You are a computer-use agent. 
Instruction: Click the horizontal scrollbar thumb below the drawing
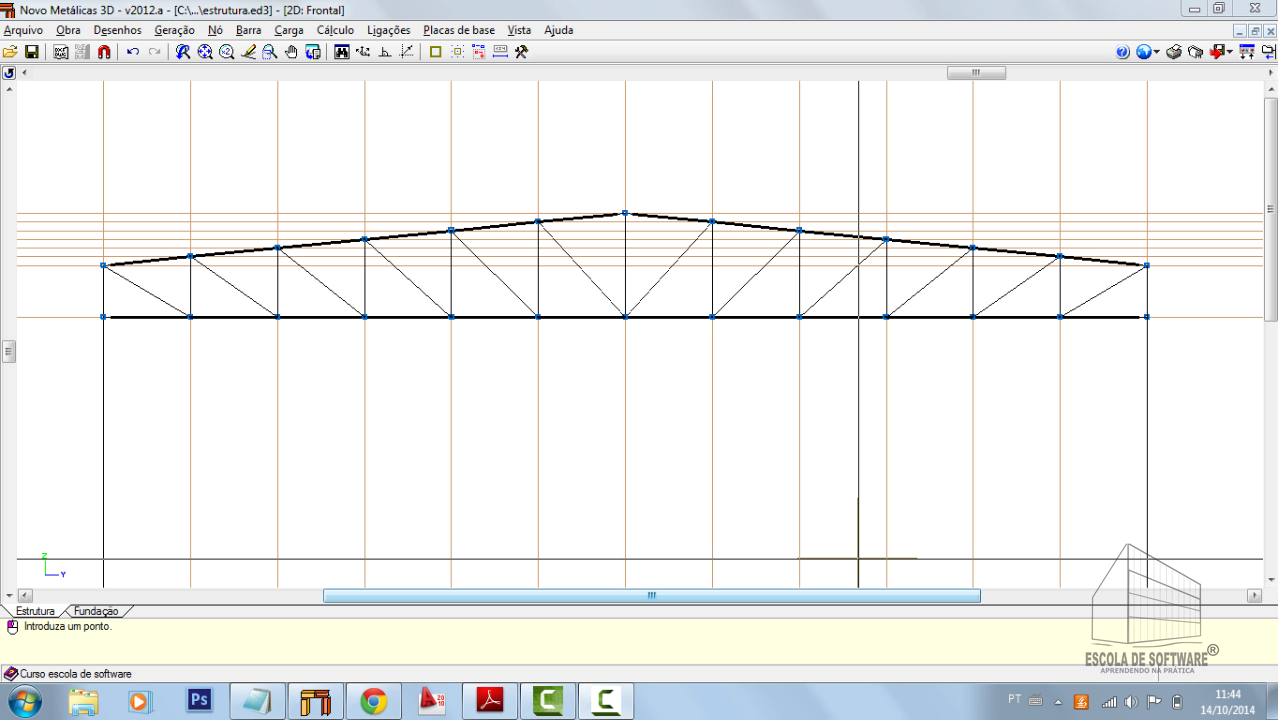(651, 596)
